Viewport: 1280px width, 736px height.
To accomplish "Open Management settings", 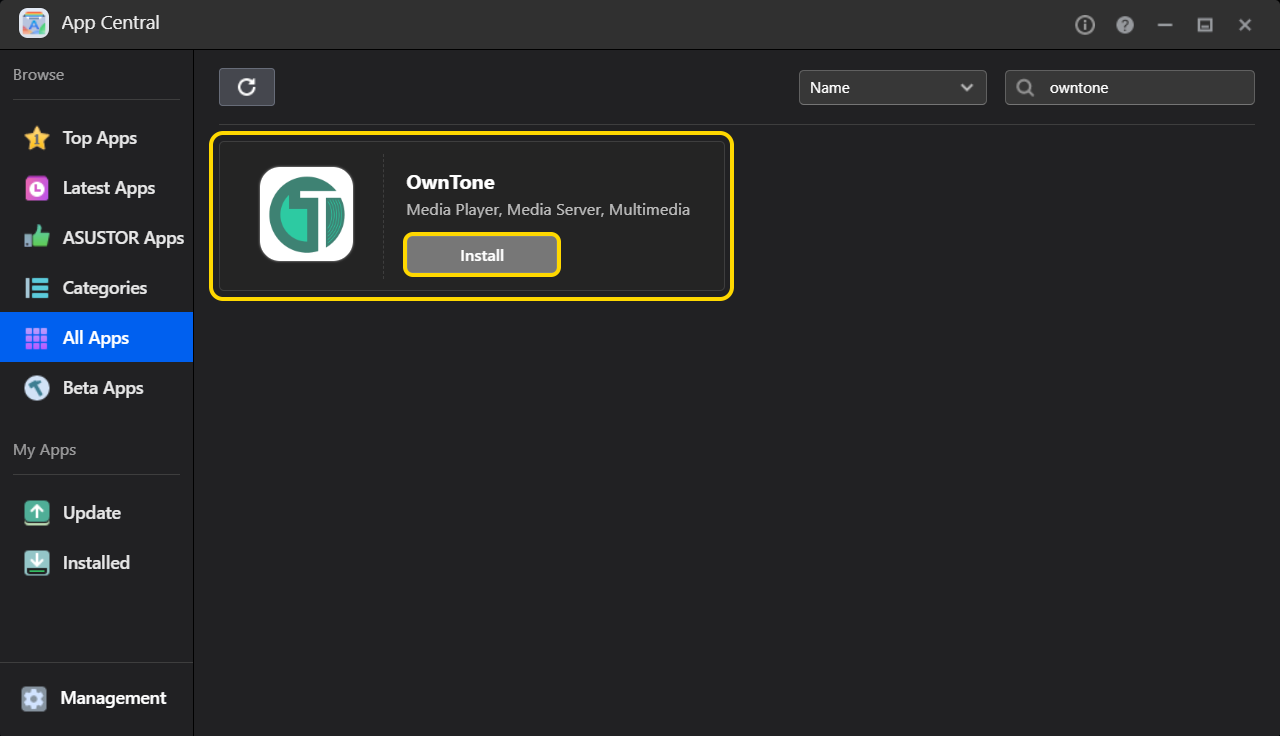I will 97,698.
